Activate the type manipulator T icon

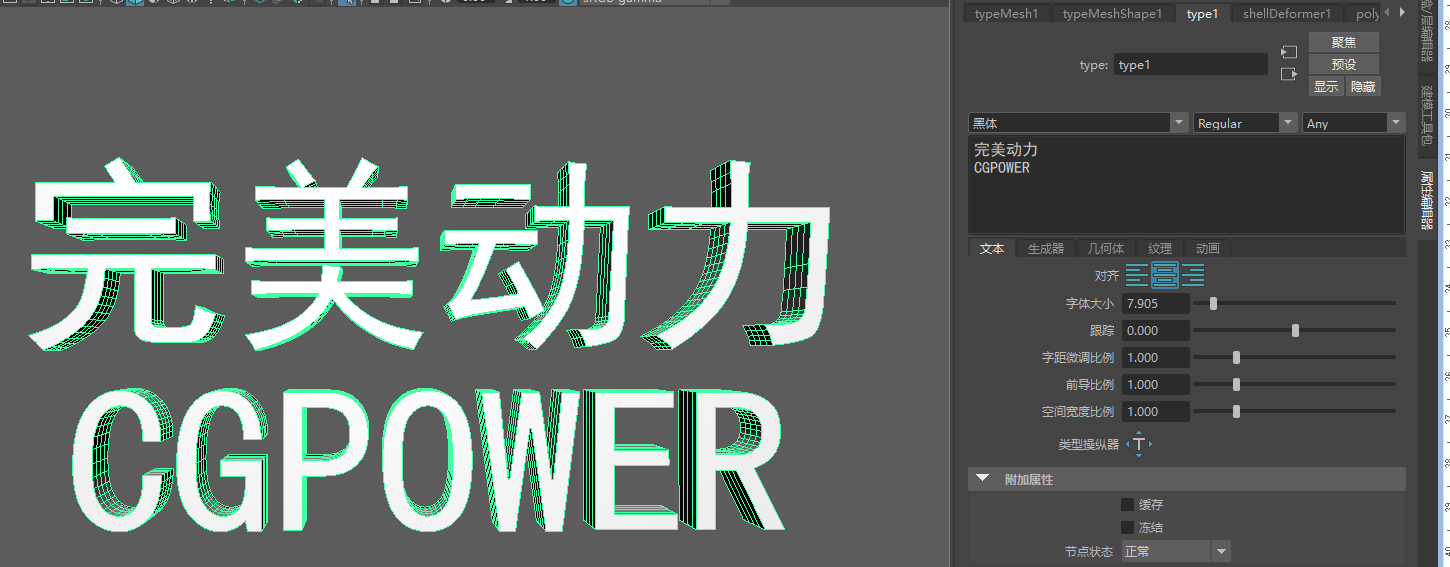(x=1139, y=444)
